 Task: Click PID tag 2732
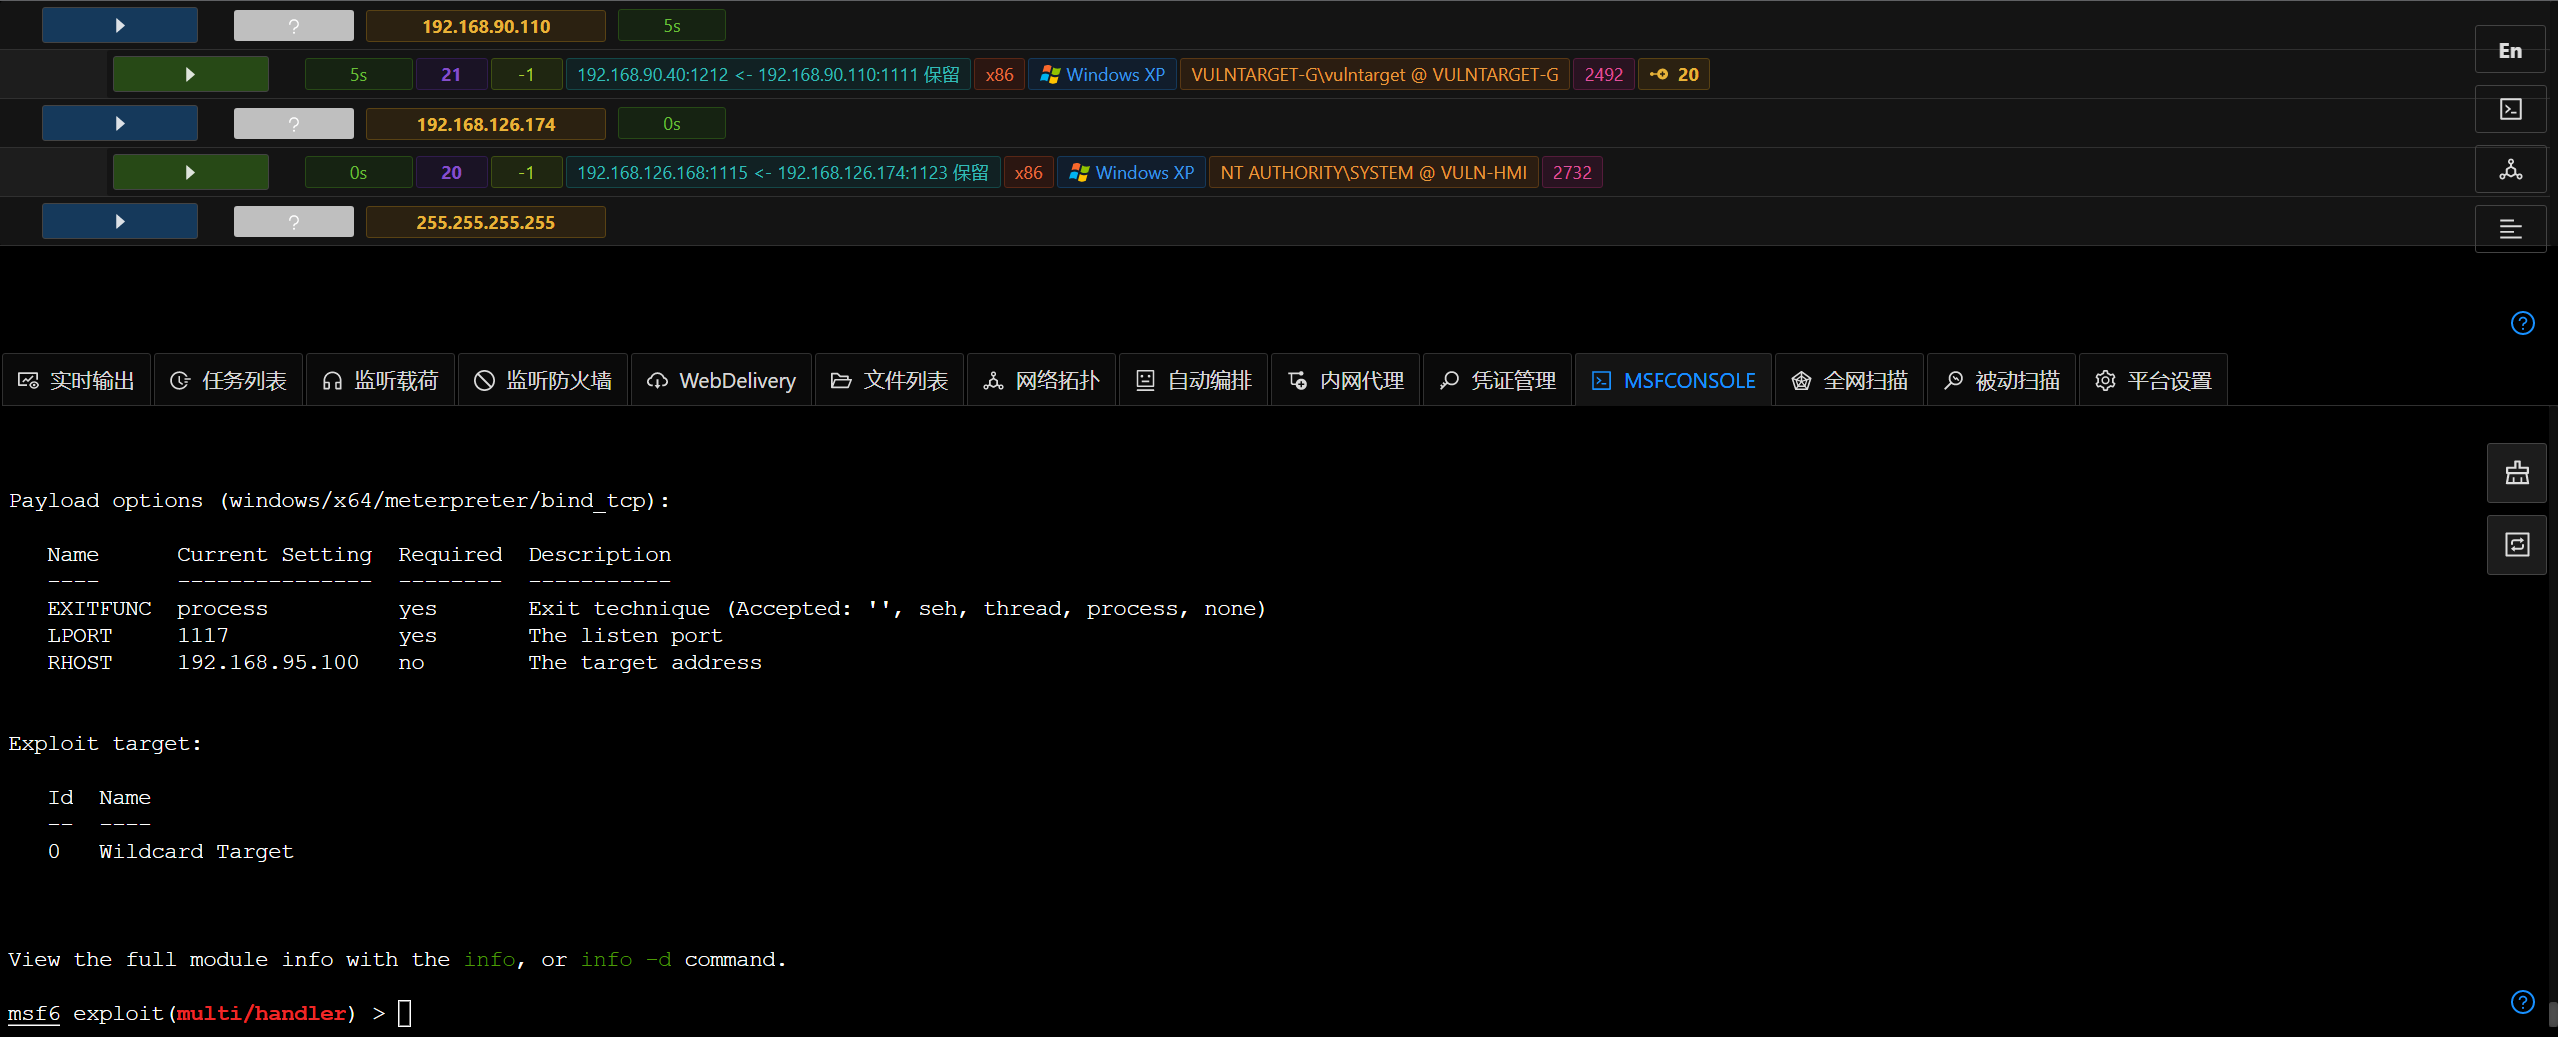tap(1572, 173)
